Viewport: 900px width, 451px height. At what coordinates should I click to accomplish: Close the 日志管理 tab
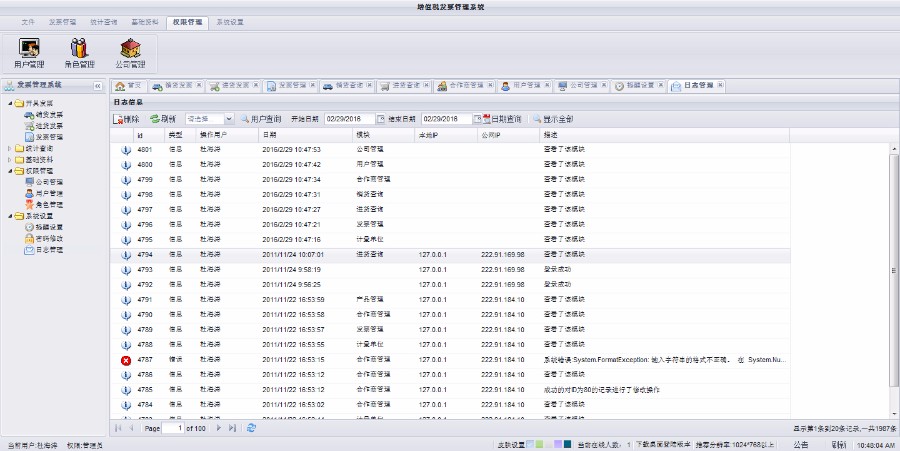tap(719, 86)
